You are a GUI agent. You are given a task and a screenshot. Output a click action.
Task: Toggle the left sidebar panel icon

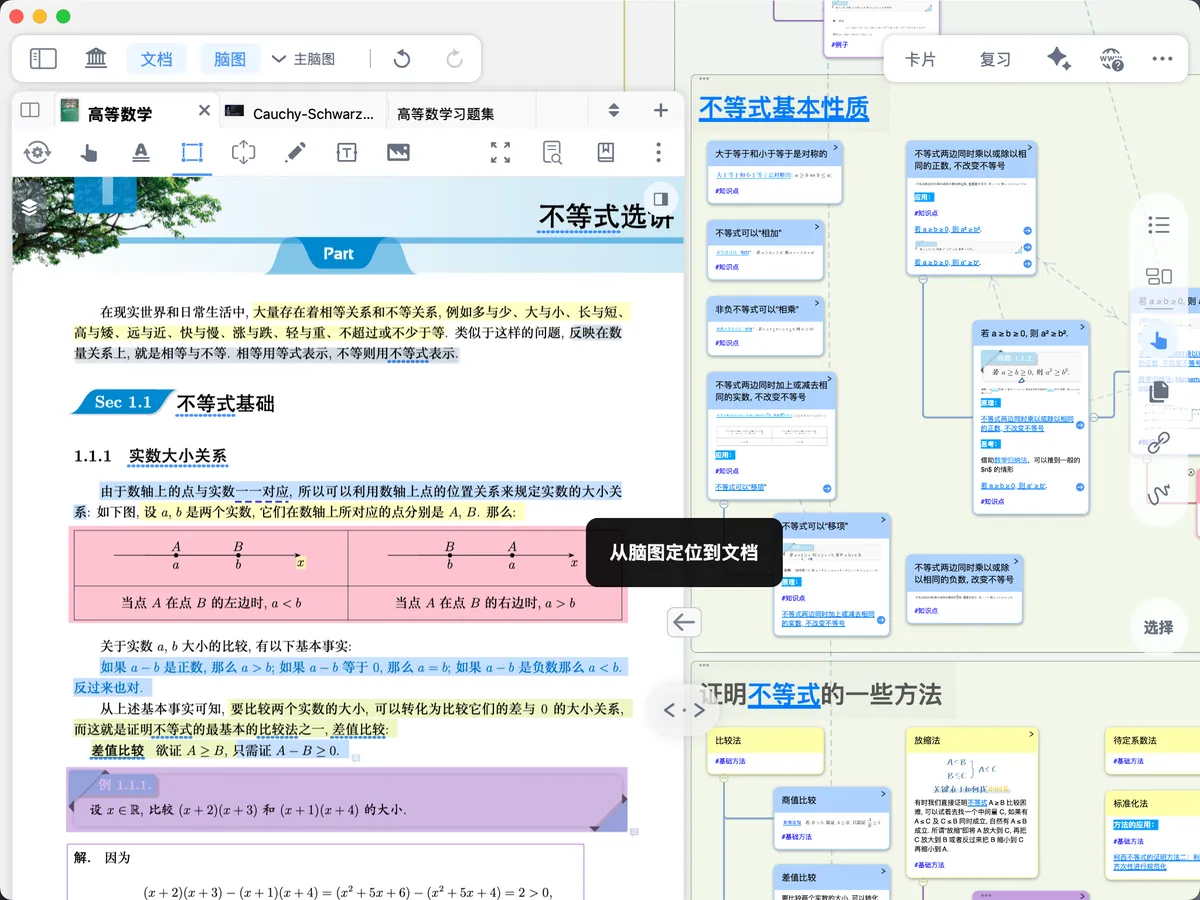point(43,59)
